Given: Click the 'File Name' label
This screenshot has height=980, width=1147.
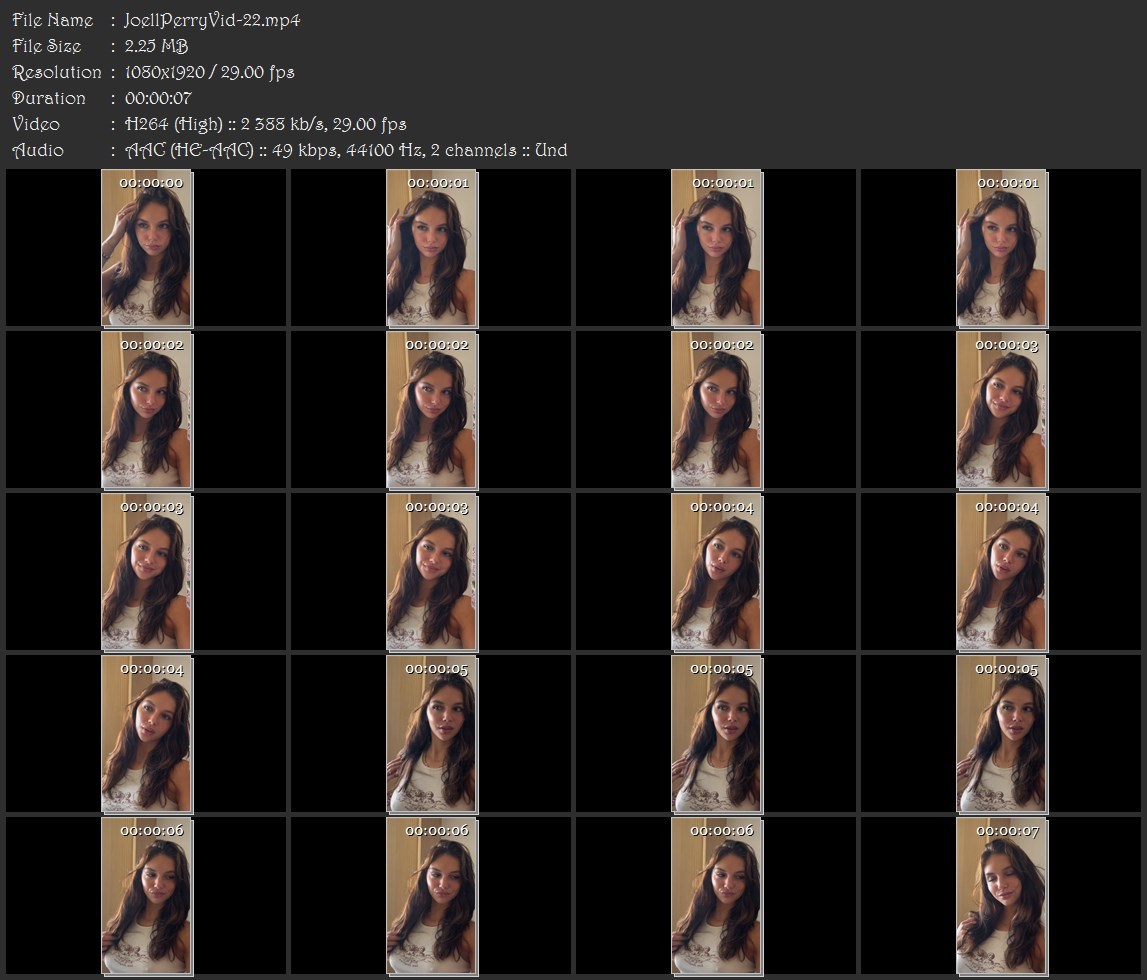Looking at the screenshot, I should [53, 20].
